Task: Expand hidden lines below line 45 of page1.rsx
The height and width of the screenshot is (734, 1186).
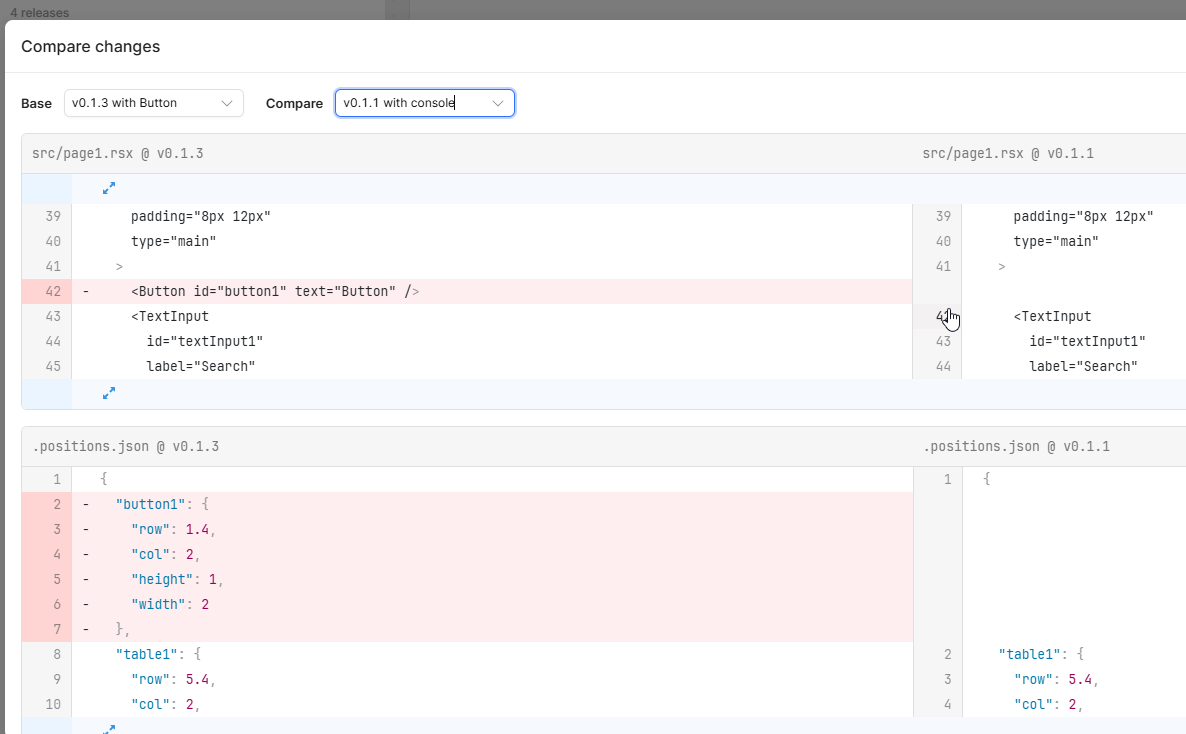Action: pos(109,393)
